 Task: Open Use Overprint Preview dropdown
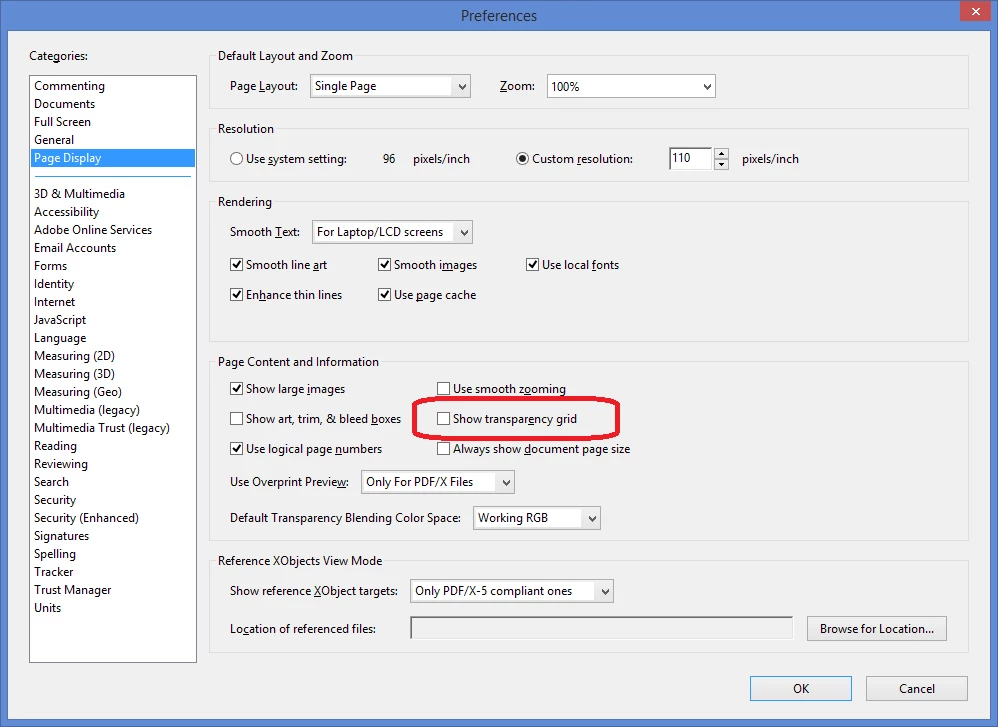pyautogui.click(x=437, y=482)
